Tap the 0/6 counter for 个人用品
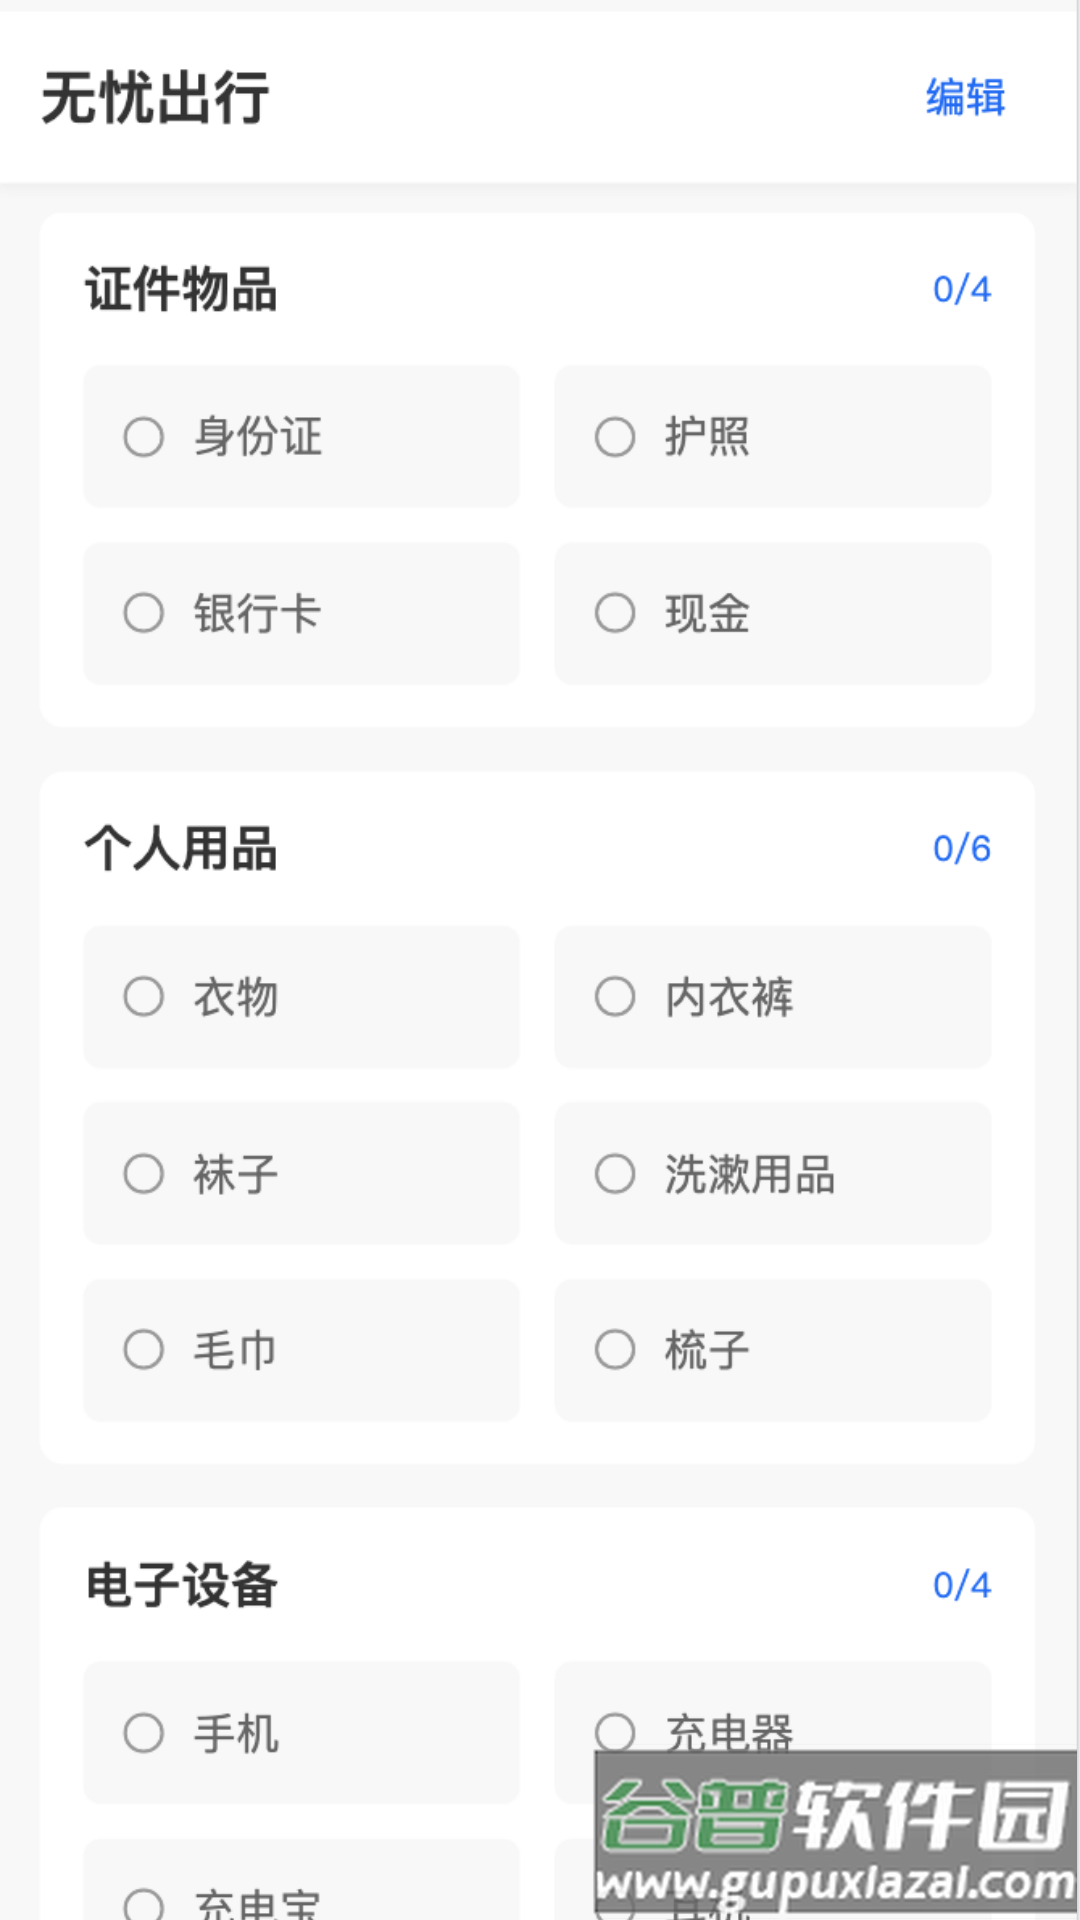The height and width of the screenshot is (1920, 1080). (x=961, y=849)
